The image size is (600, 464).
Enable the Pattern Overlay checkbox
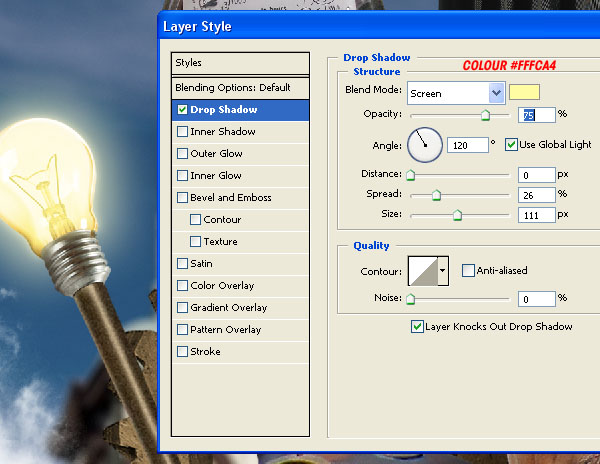183,329
